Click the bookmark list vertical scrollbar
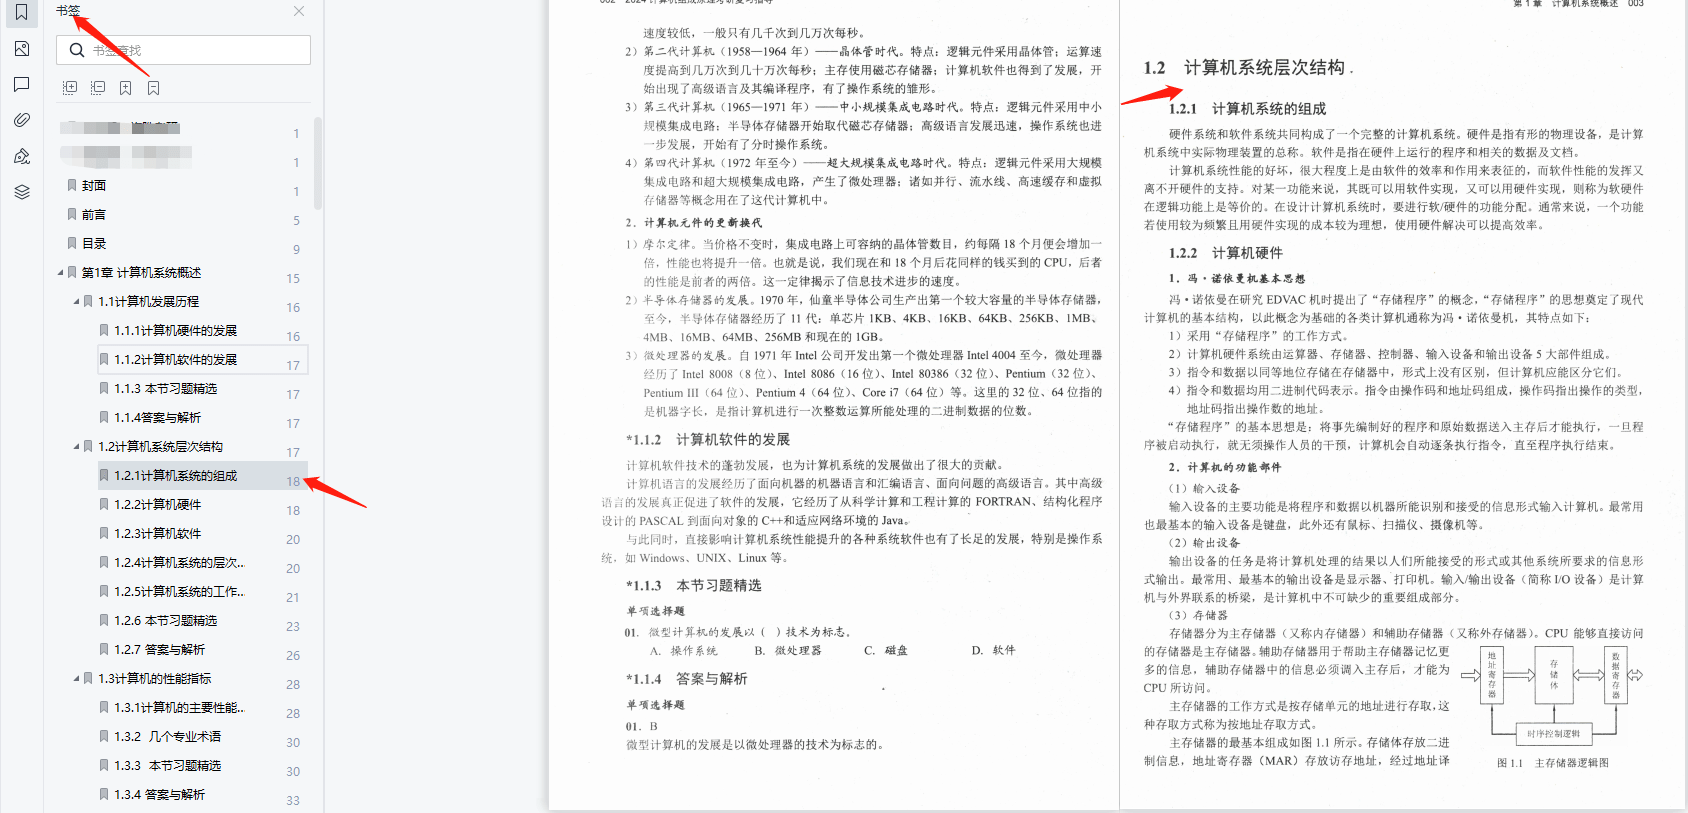This screenshot has width=1688, height=813. 318,163
